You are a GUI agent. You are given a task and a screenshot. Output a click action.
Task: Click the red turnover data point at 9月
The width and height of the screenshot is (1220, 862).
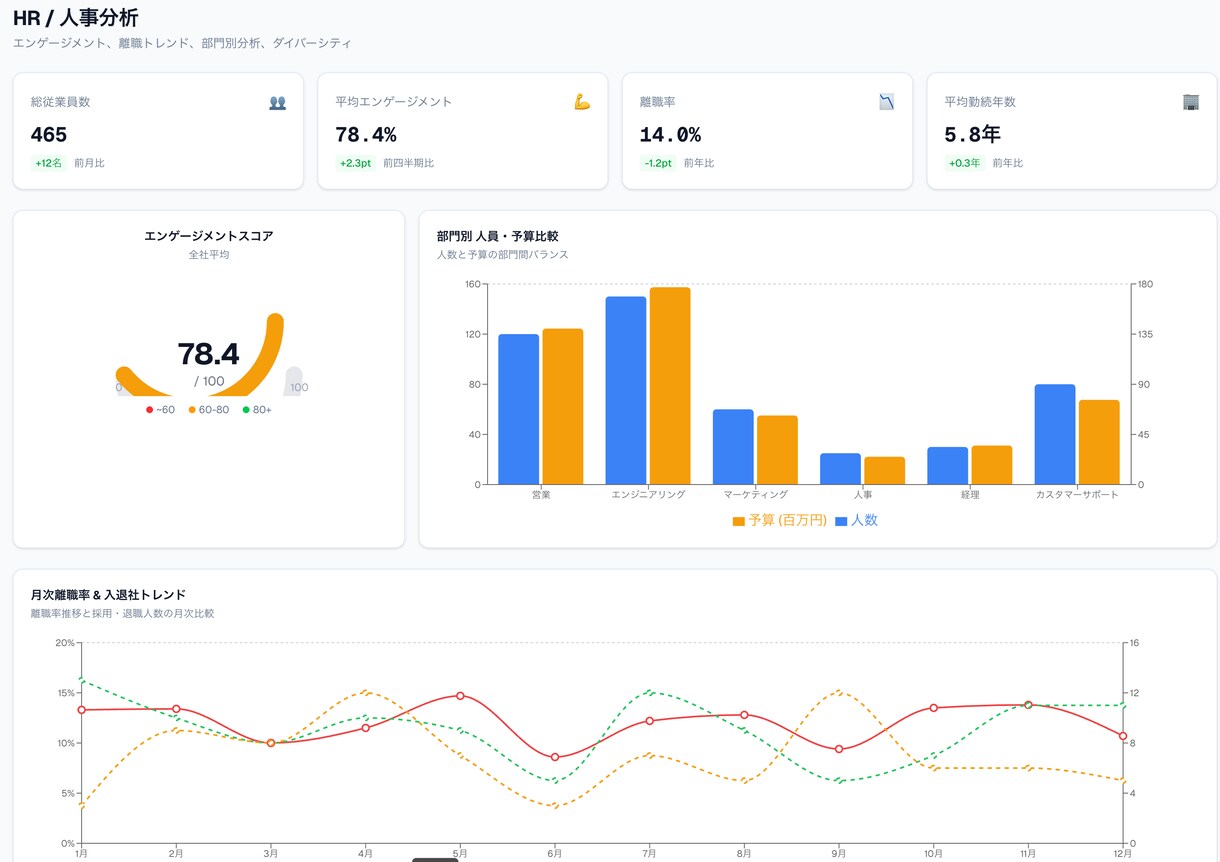(839, 749)
